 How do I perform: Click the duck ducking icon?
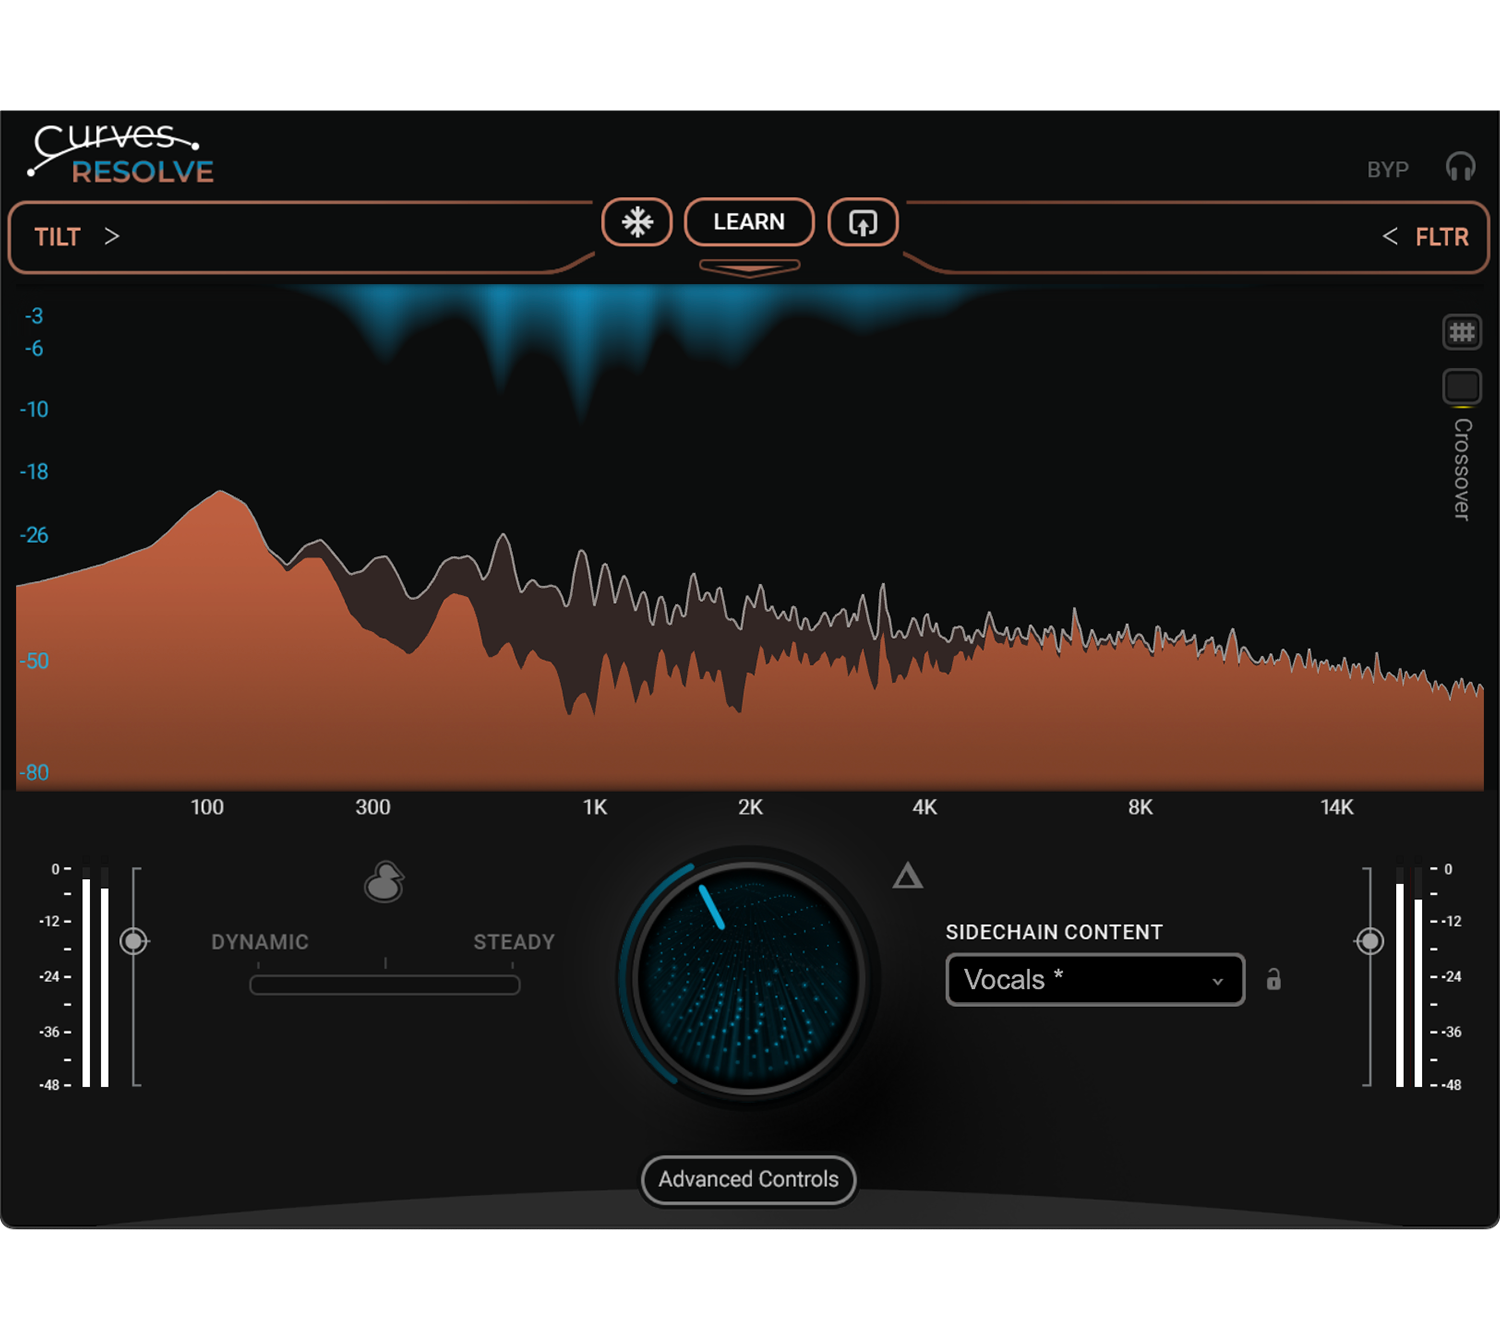coord(384,882)
